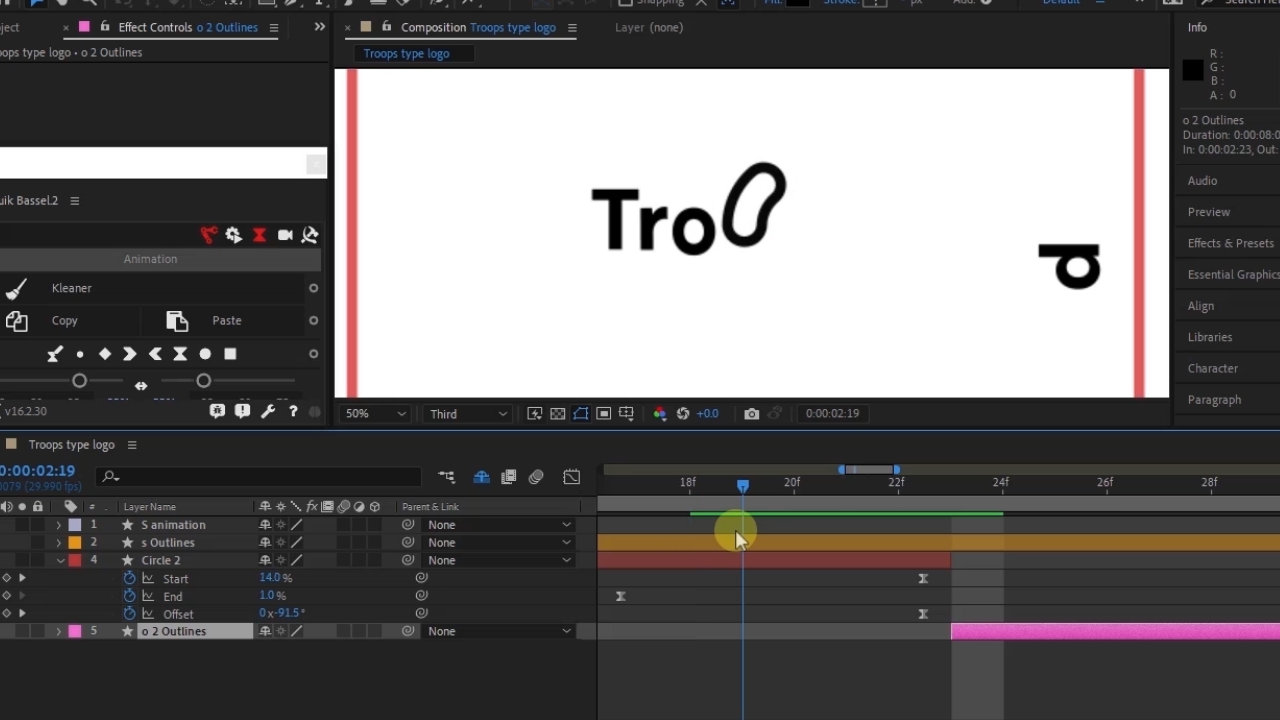Open parent dropdown for o 2 Outlines
This screenshot has width=1280, height=720.
pos(498,632)
